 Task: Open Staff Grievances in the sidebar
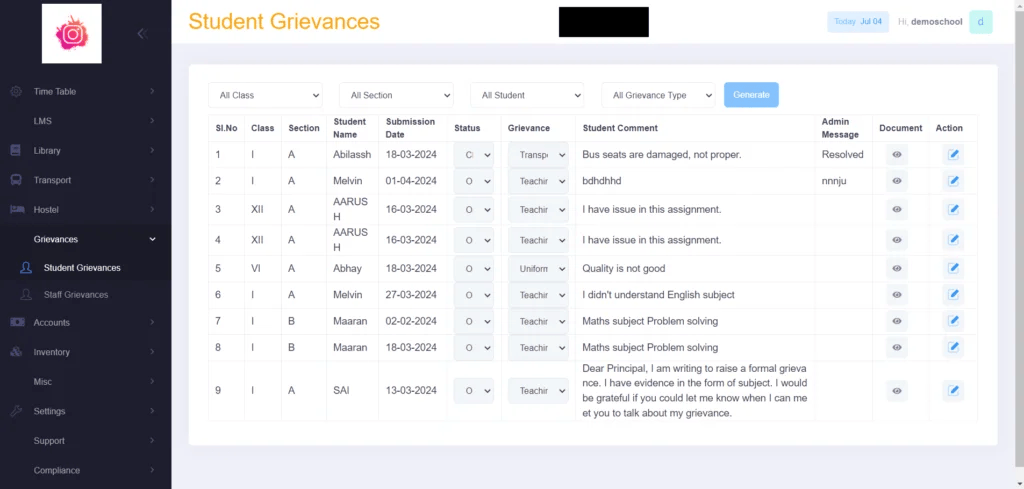76,295
